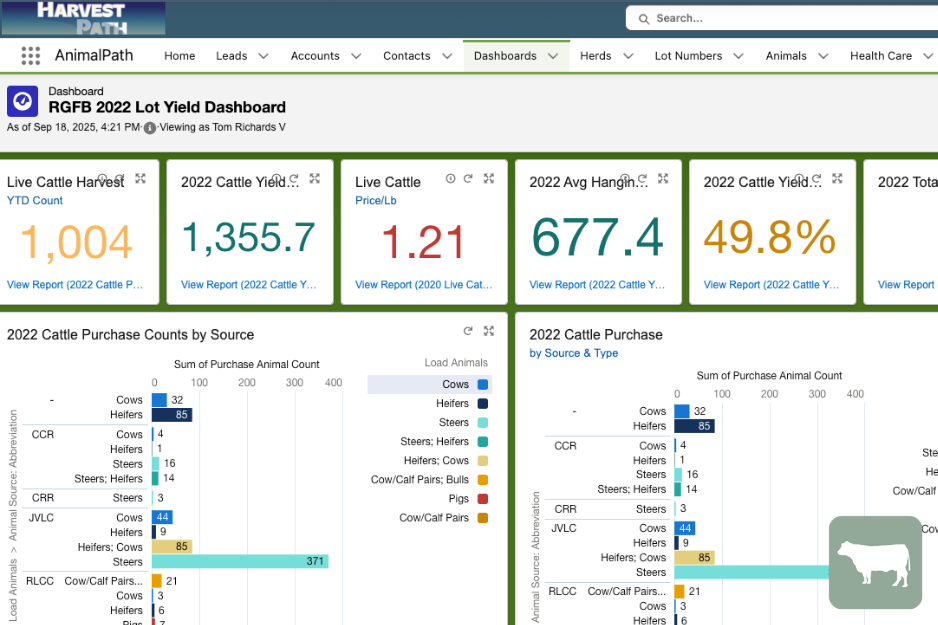Refresh the Live Cattle Price/Lb widget
The image size is (938, 625).
tap(468, 178)
